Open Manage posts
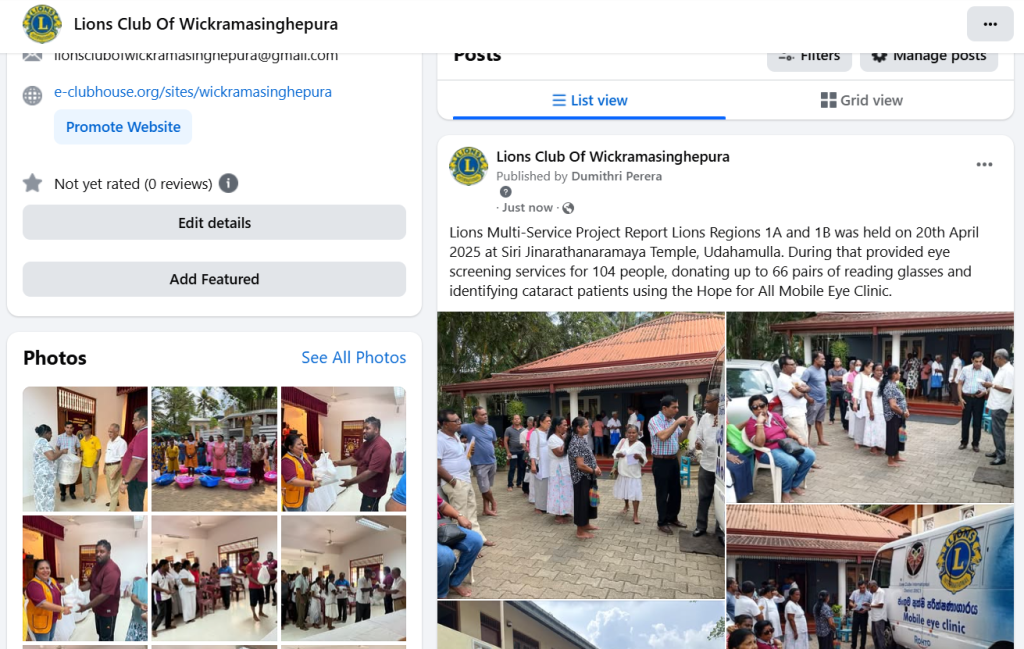1024x649 pixels. pos(929,57)
